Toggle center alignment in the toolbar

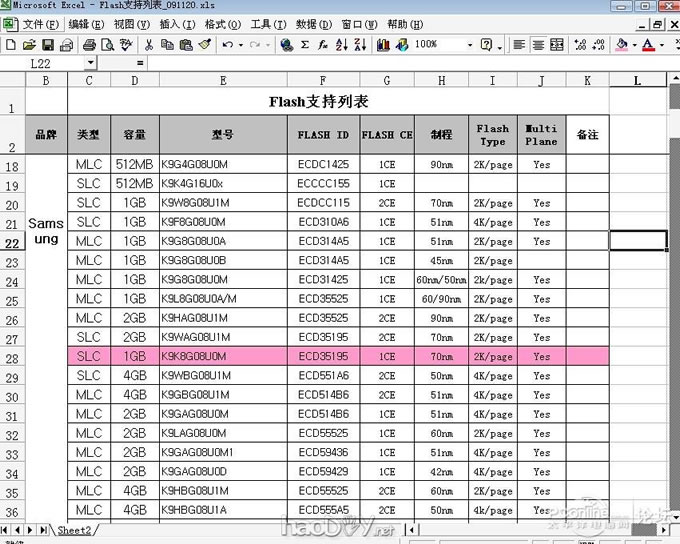tap(539, 45)
